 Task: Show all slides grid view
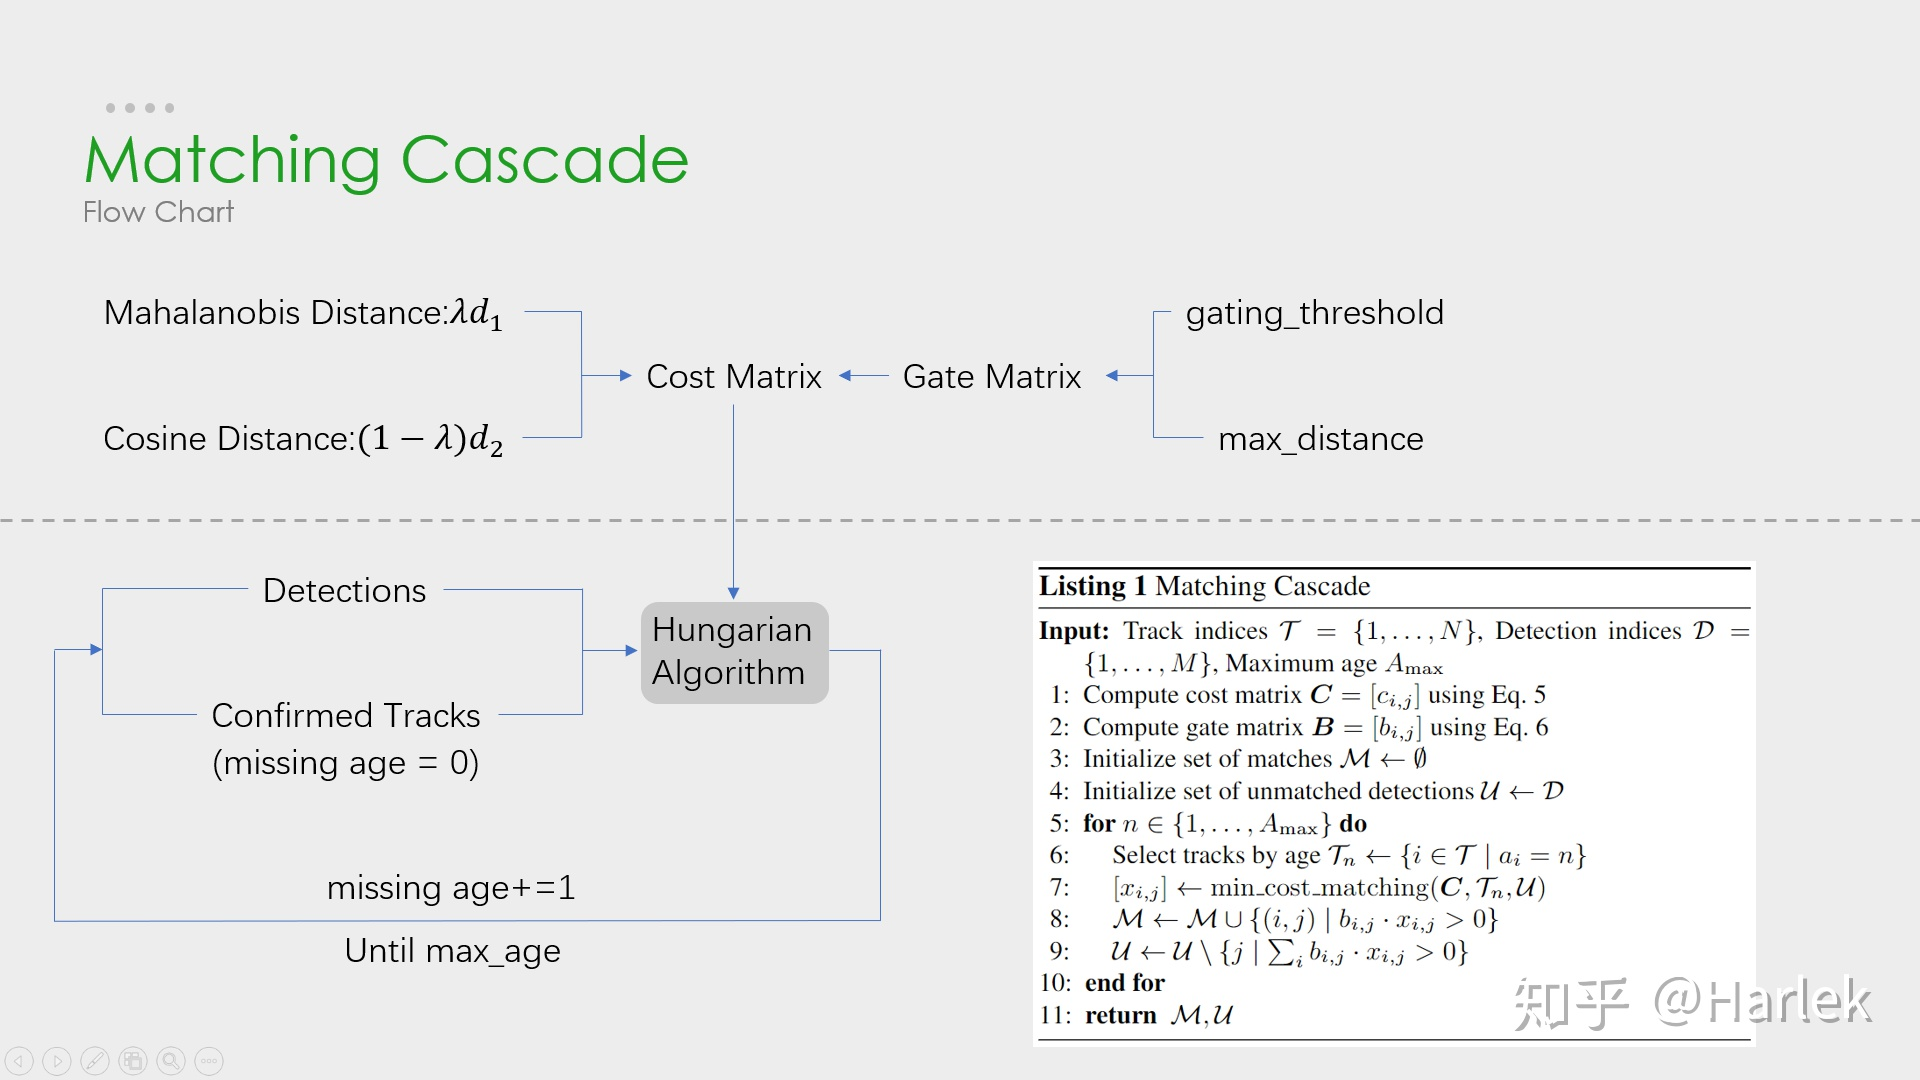pos(133,1061)
